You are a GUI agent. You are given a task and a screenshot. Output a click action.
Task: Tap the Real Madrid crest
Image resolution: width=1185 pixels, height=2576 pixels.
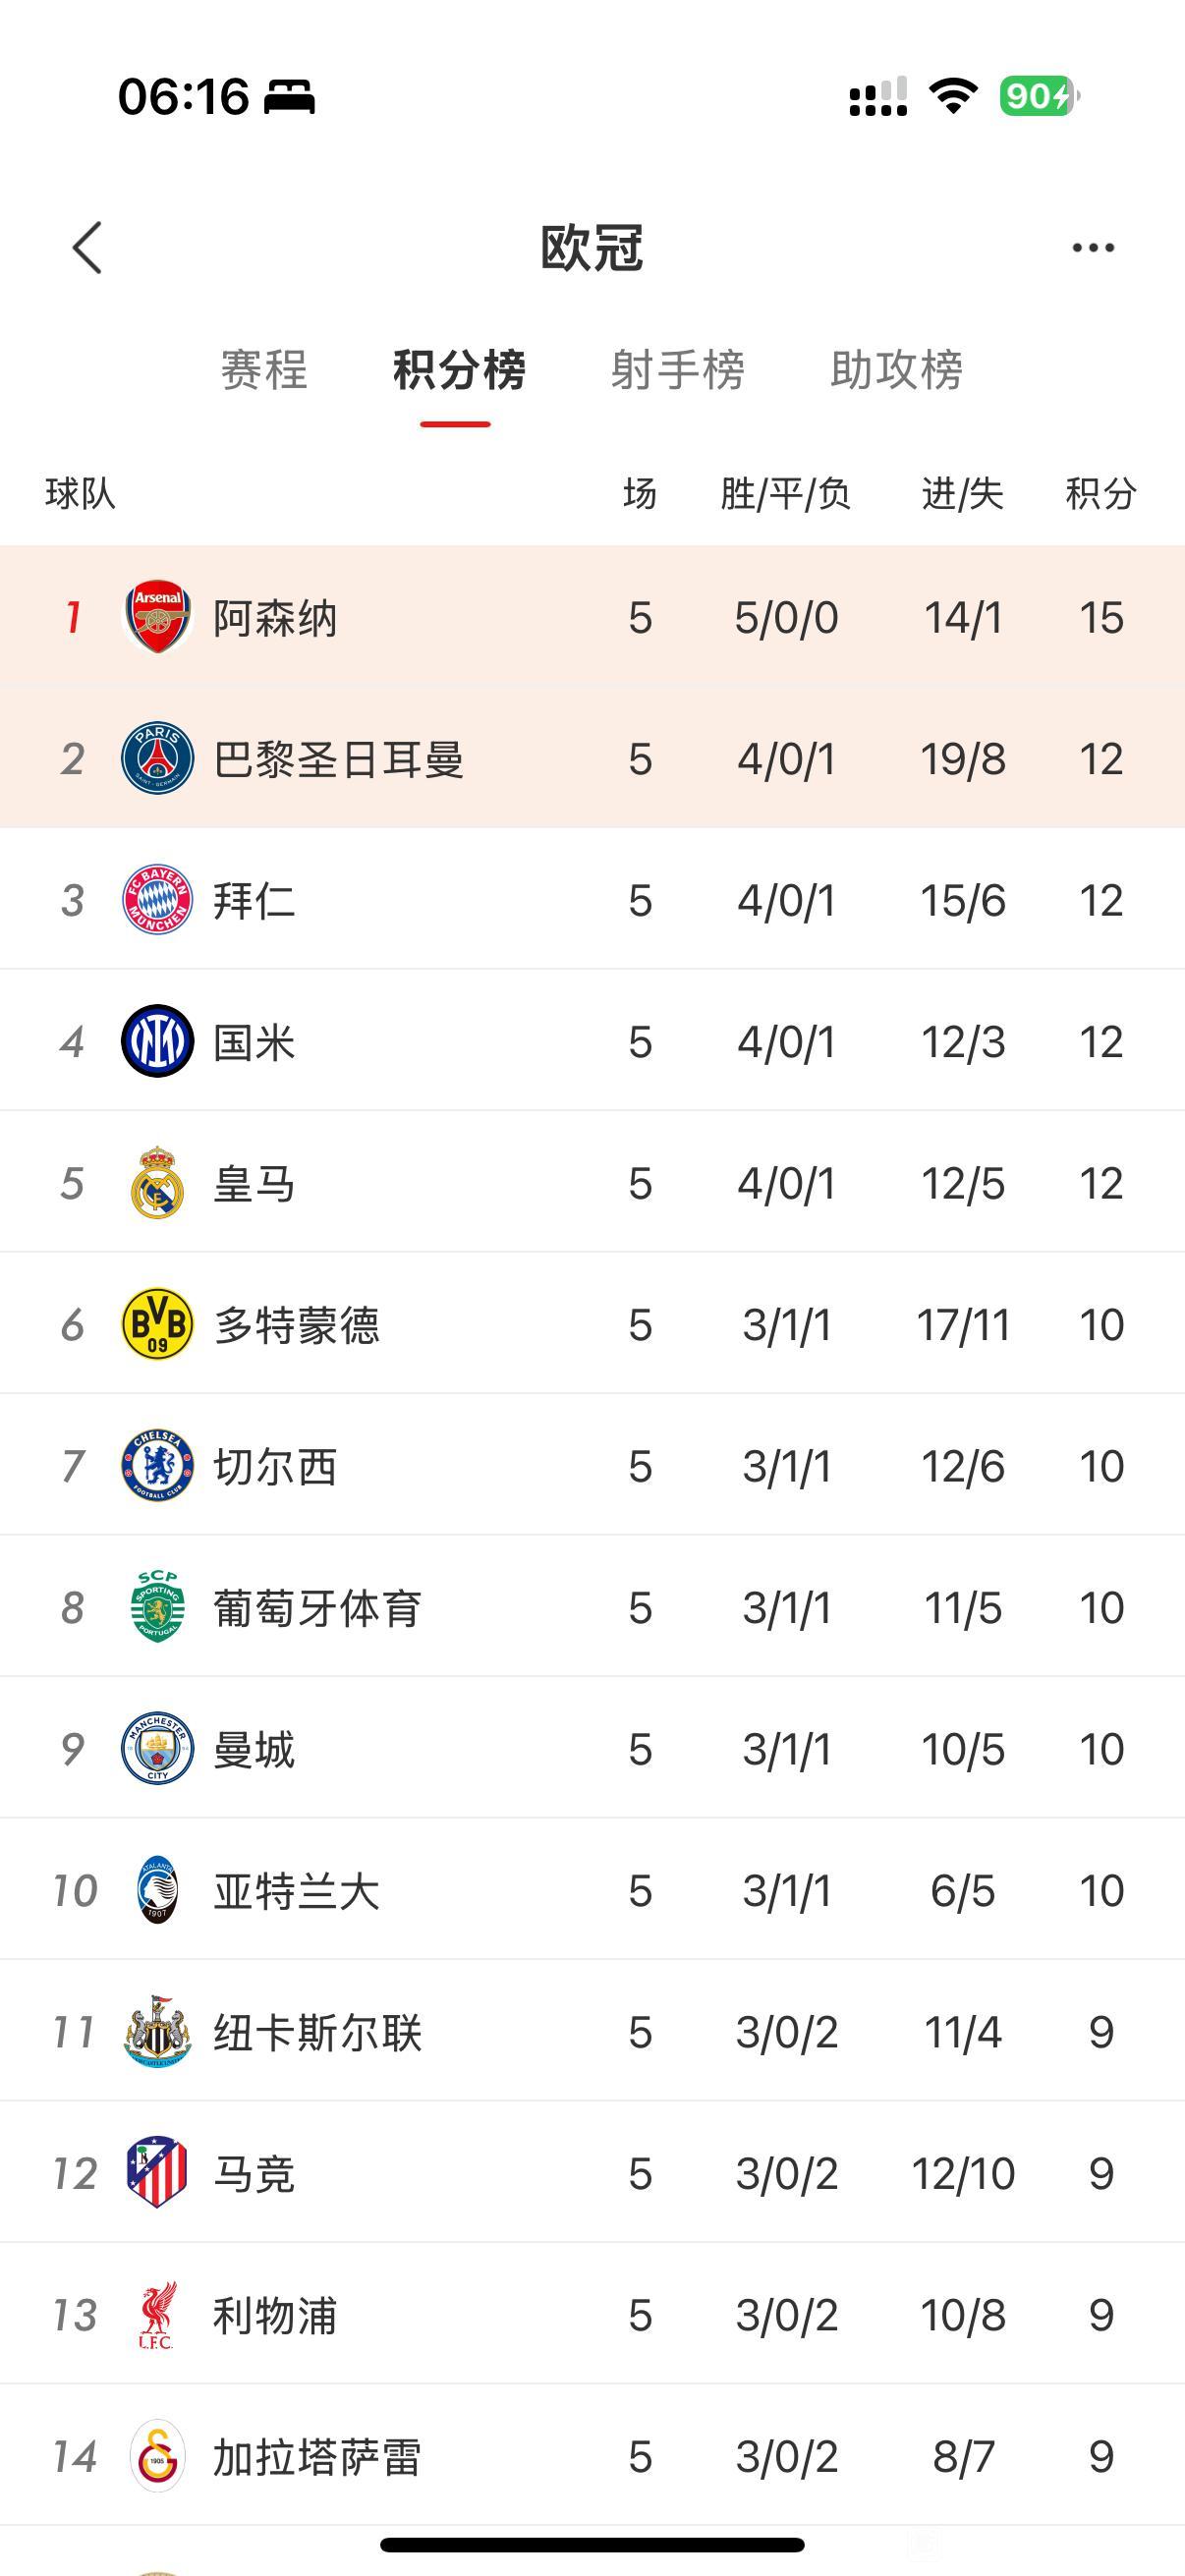coord(157,1183)
